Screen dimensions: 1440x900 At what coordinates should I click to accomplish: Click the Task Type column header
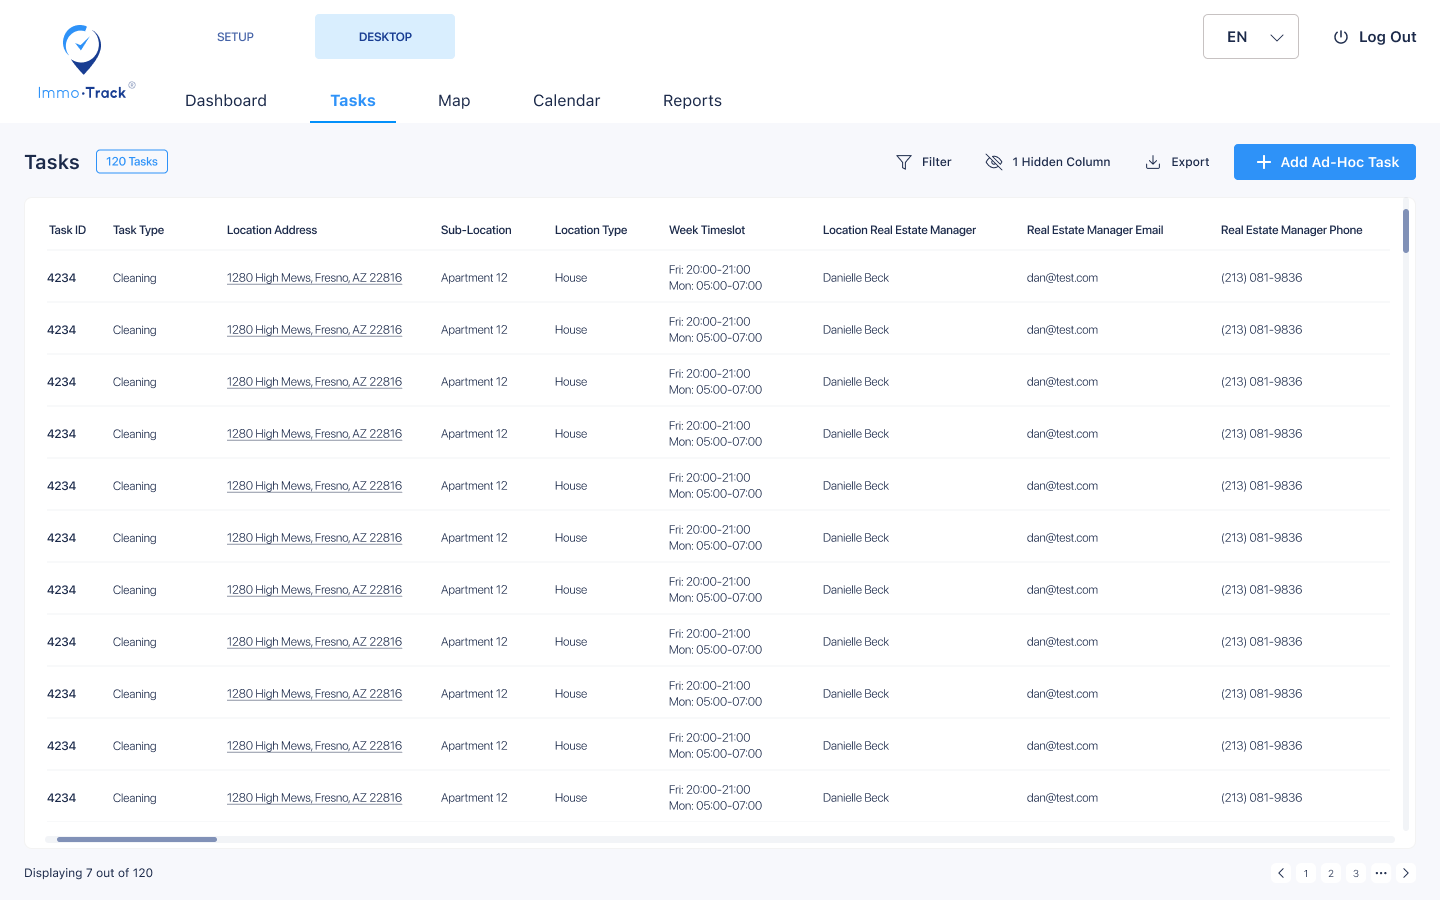(138, 230)
